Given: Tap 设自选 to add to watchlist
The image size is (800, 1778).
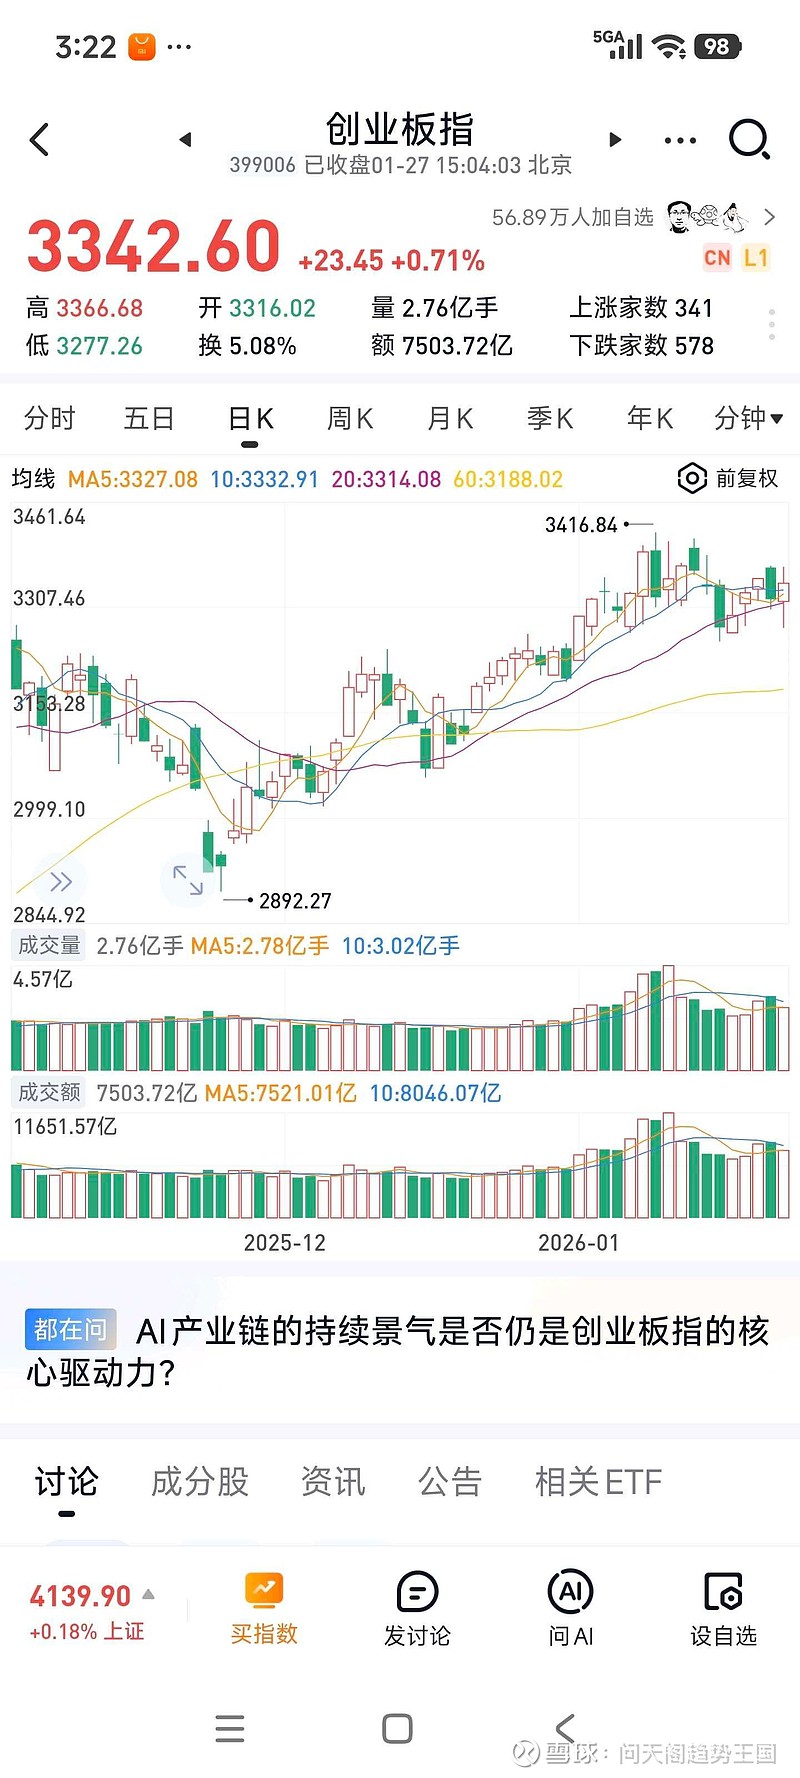Looking at the screenshot, I should (x=723, y=1609).
